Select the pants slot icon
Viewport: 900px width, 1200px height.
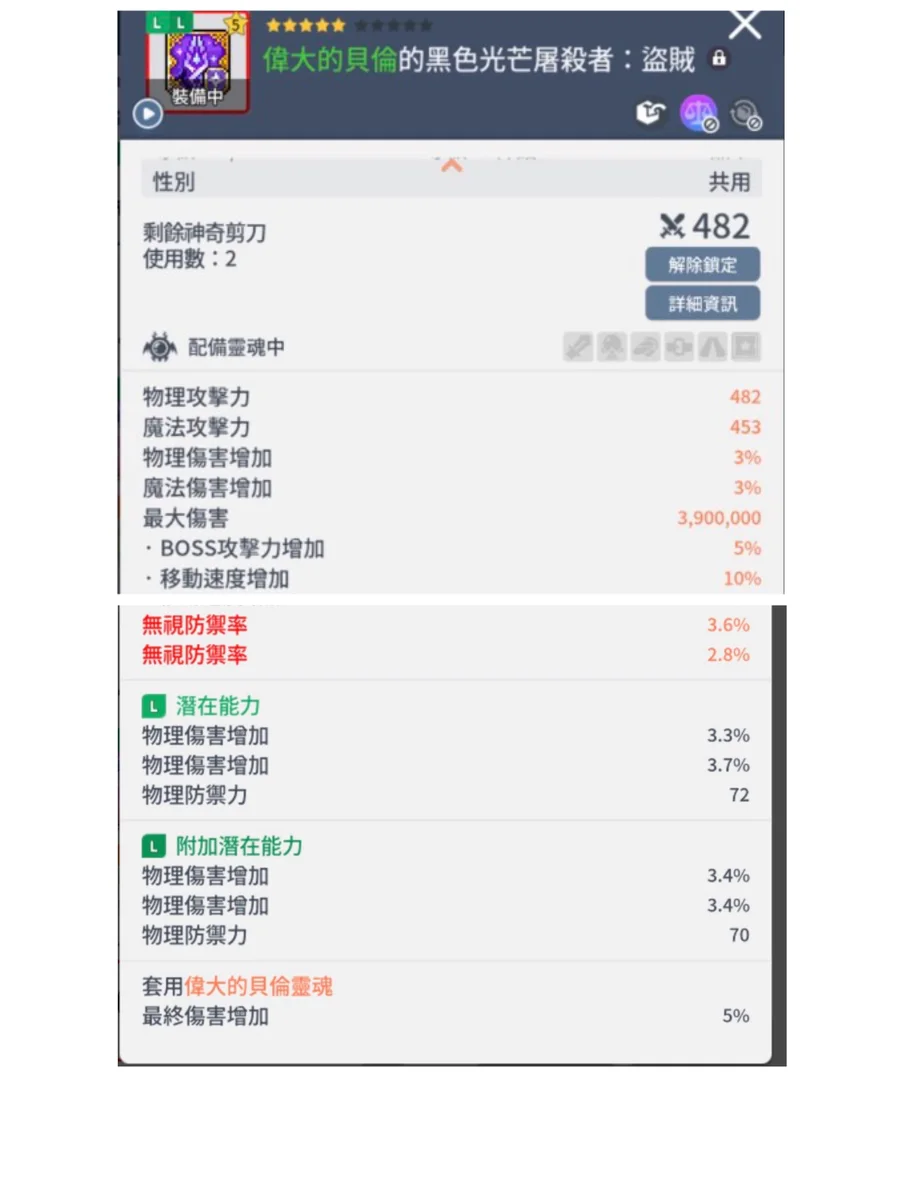[712, 347]
